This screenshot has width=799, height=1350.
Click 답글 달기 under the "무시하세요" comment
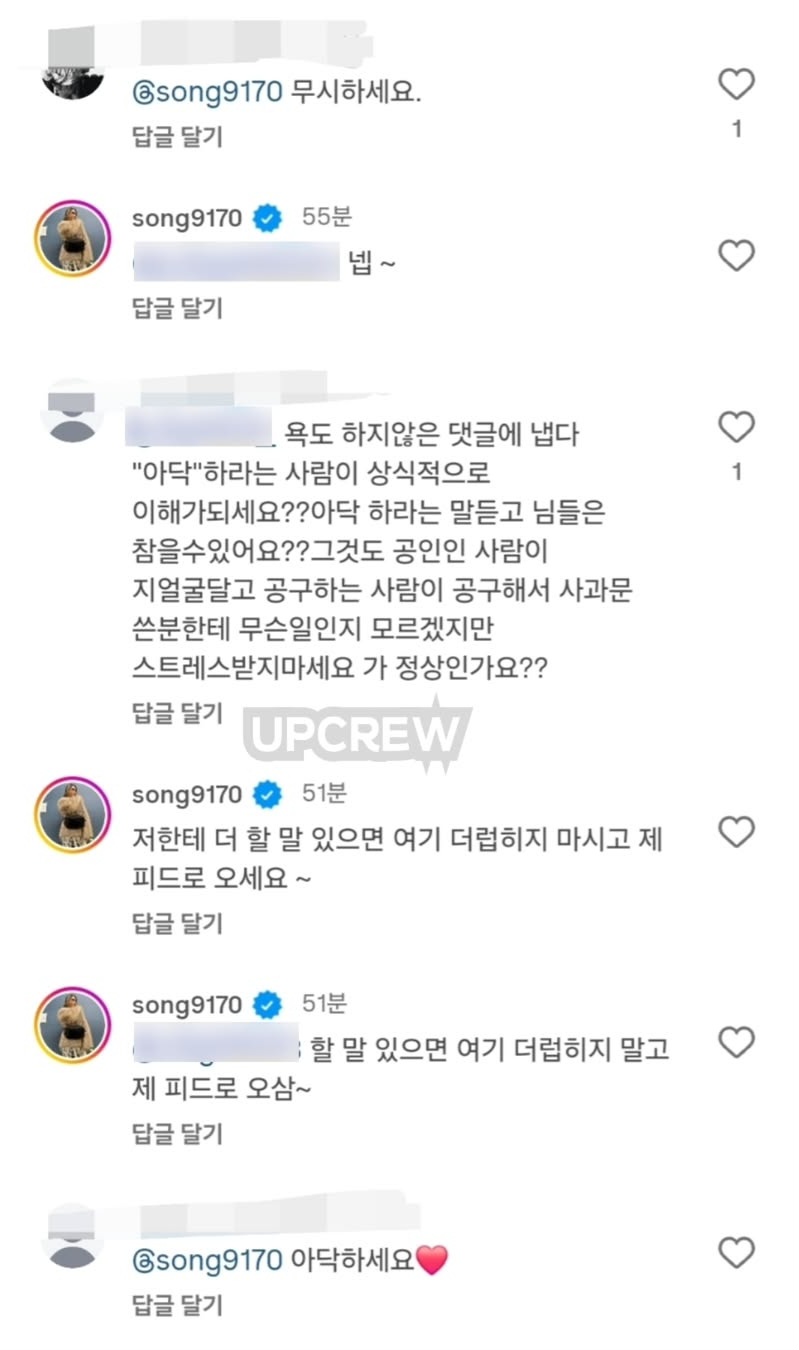point(177,137)
